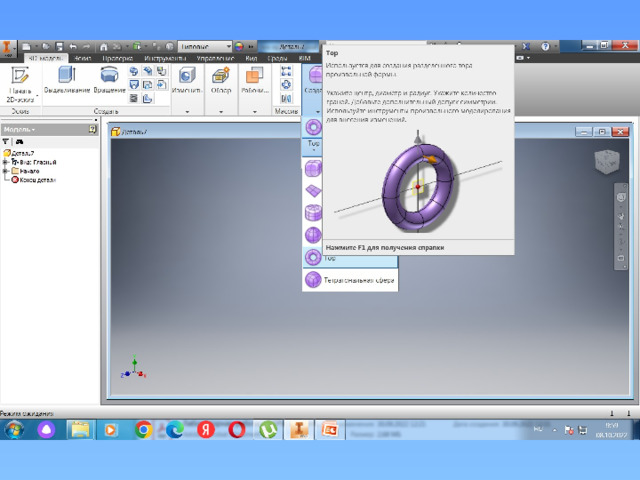Image resolution: width=640 pixels, height=480 pixels.
Task: Select the freeform Sphere shape icon
Action: [x=314, y=235]
